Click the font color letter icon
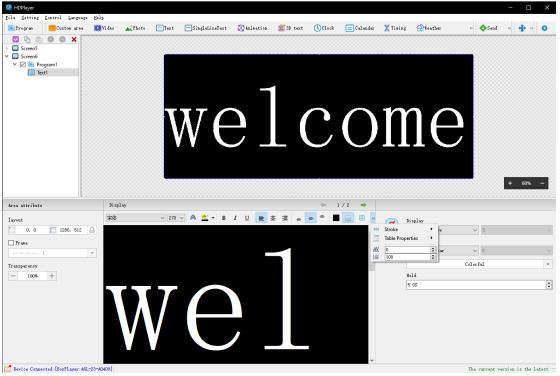This screenshot has height=376, width=560. pyautogui.click(x=193, y=217)
